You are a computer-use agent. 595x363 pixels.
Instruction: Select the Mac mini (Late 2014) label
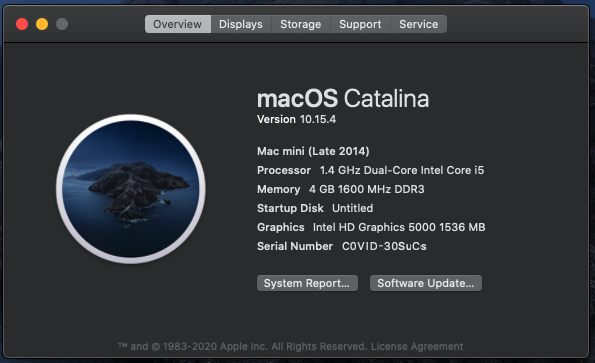coord(313,151)
